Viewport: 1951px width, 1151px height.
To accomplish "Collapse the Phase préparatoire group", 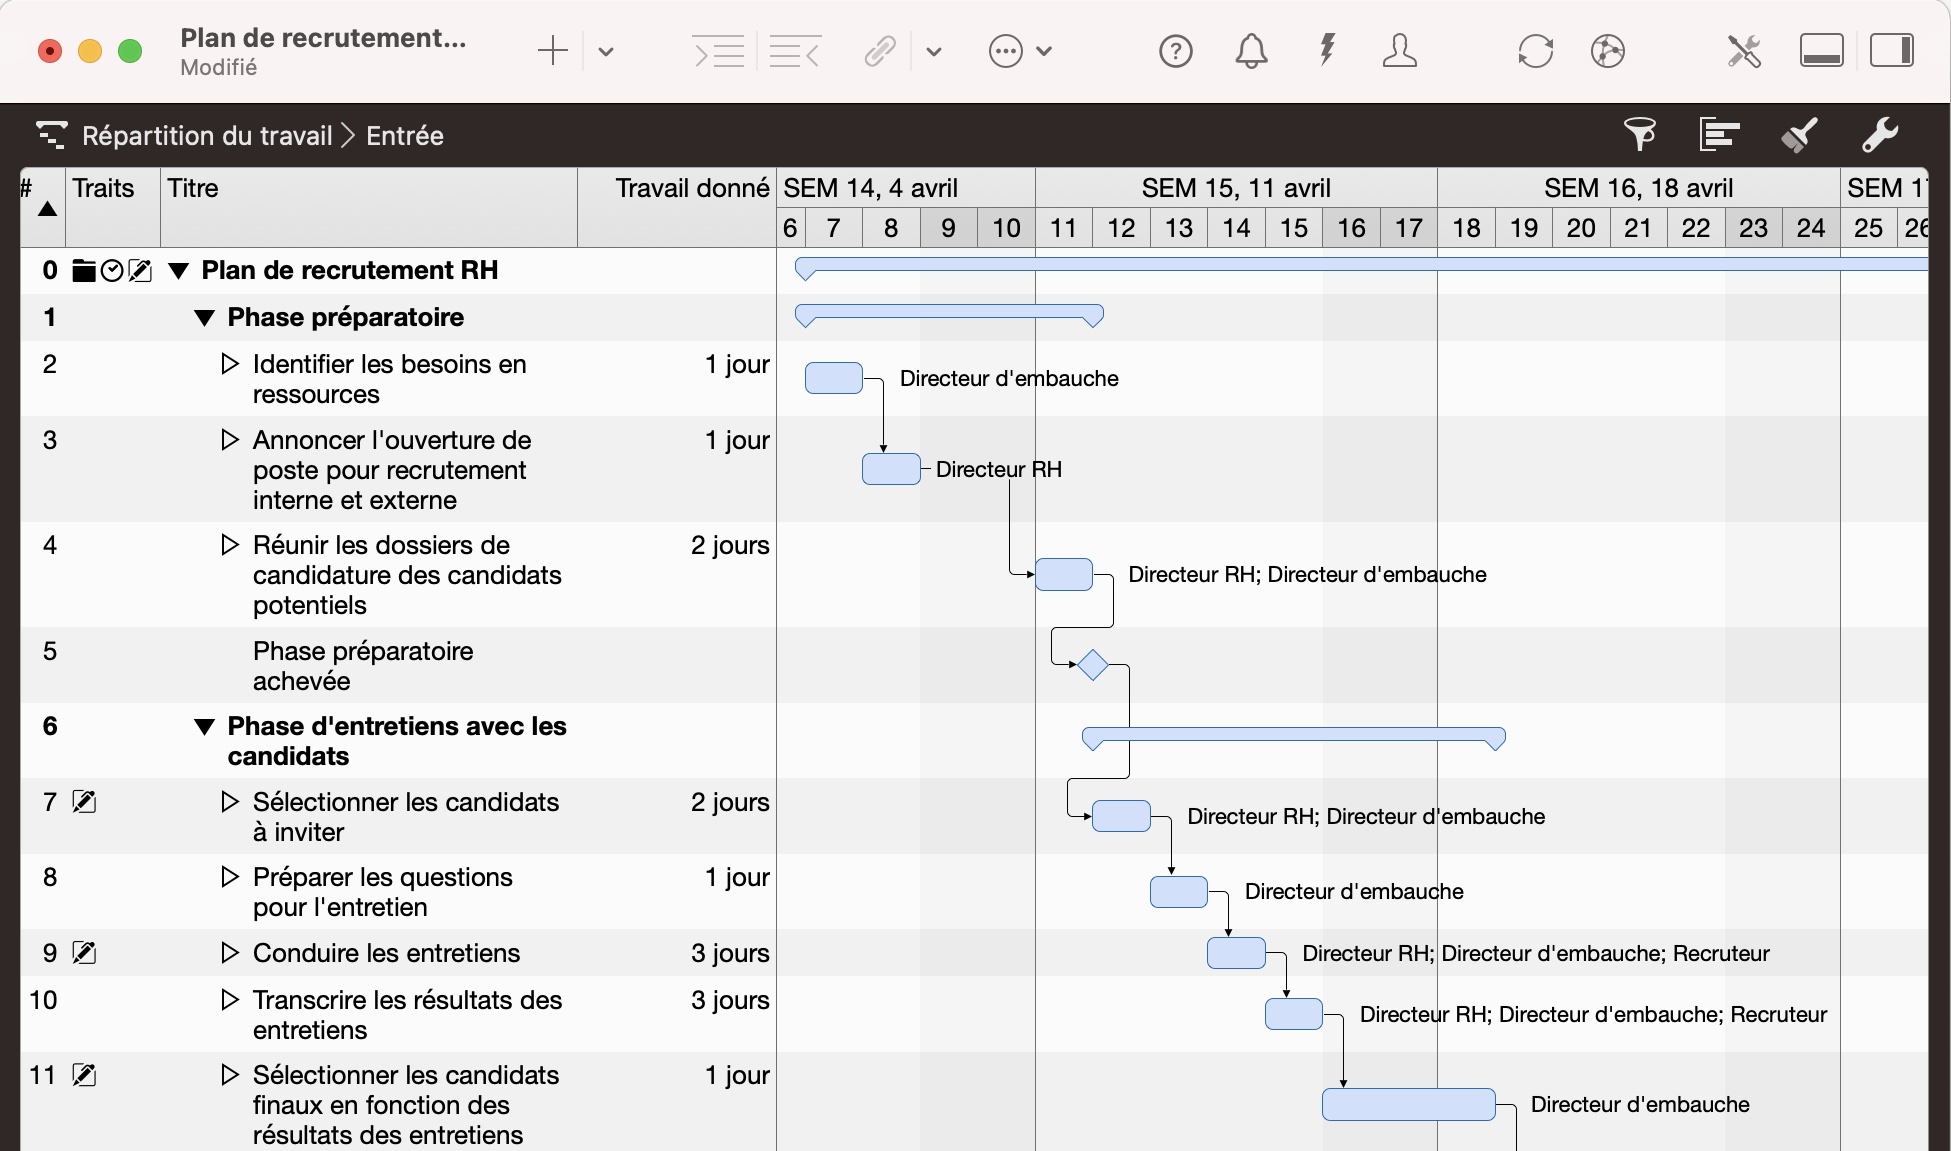I will pos(204,318).
